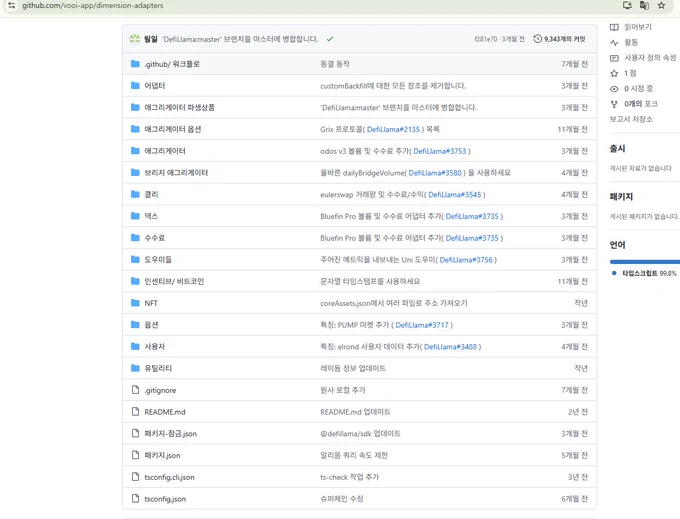Viewport: 680px width, 519px height.
Task: Open the 패키지 section heading
Action: [621, 196]
